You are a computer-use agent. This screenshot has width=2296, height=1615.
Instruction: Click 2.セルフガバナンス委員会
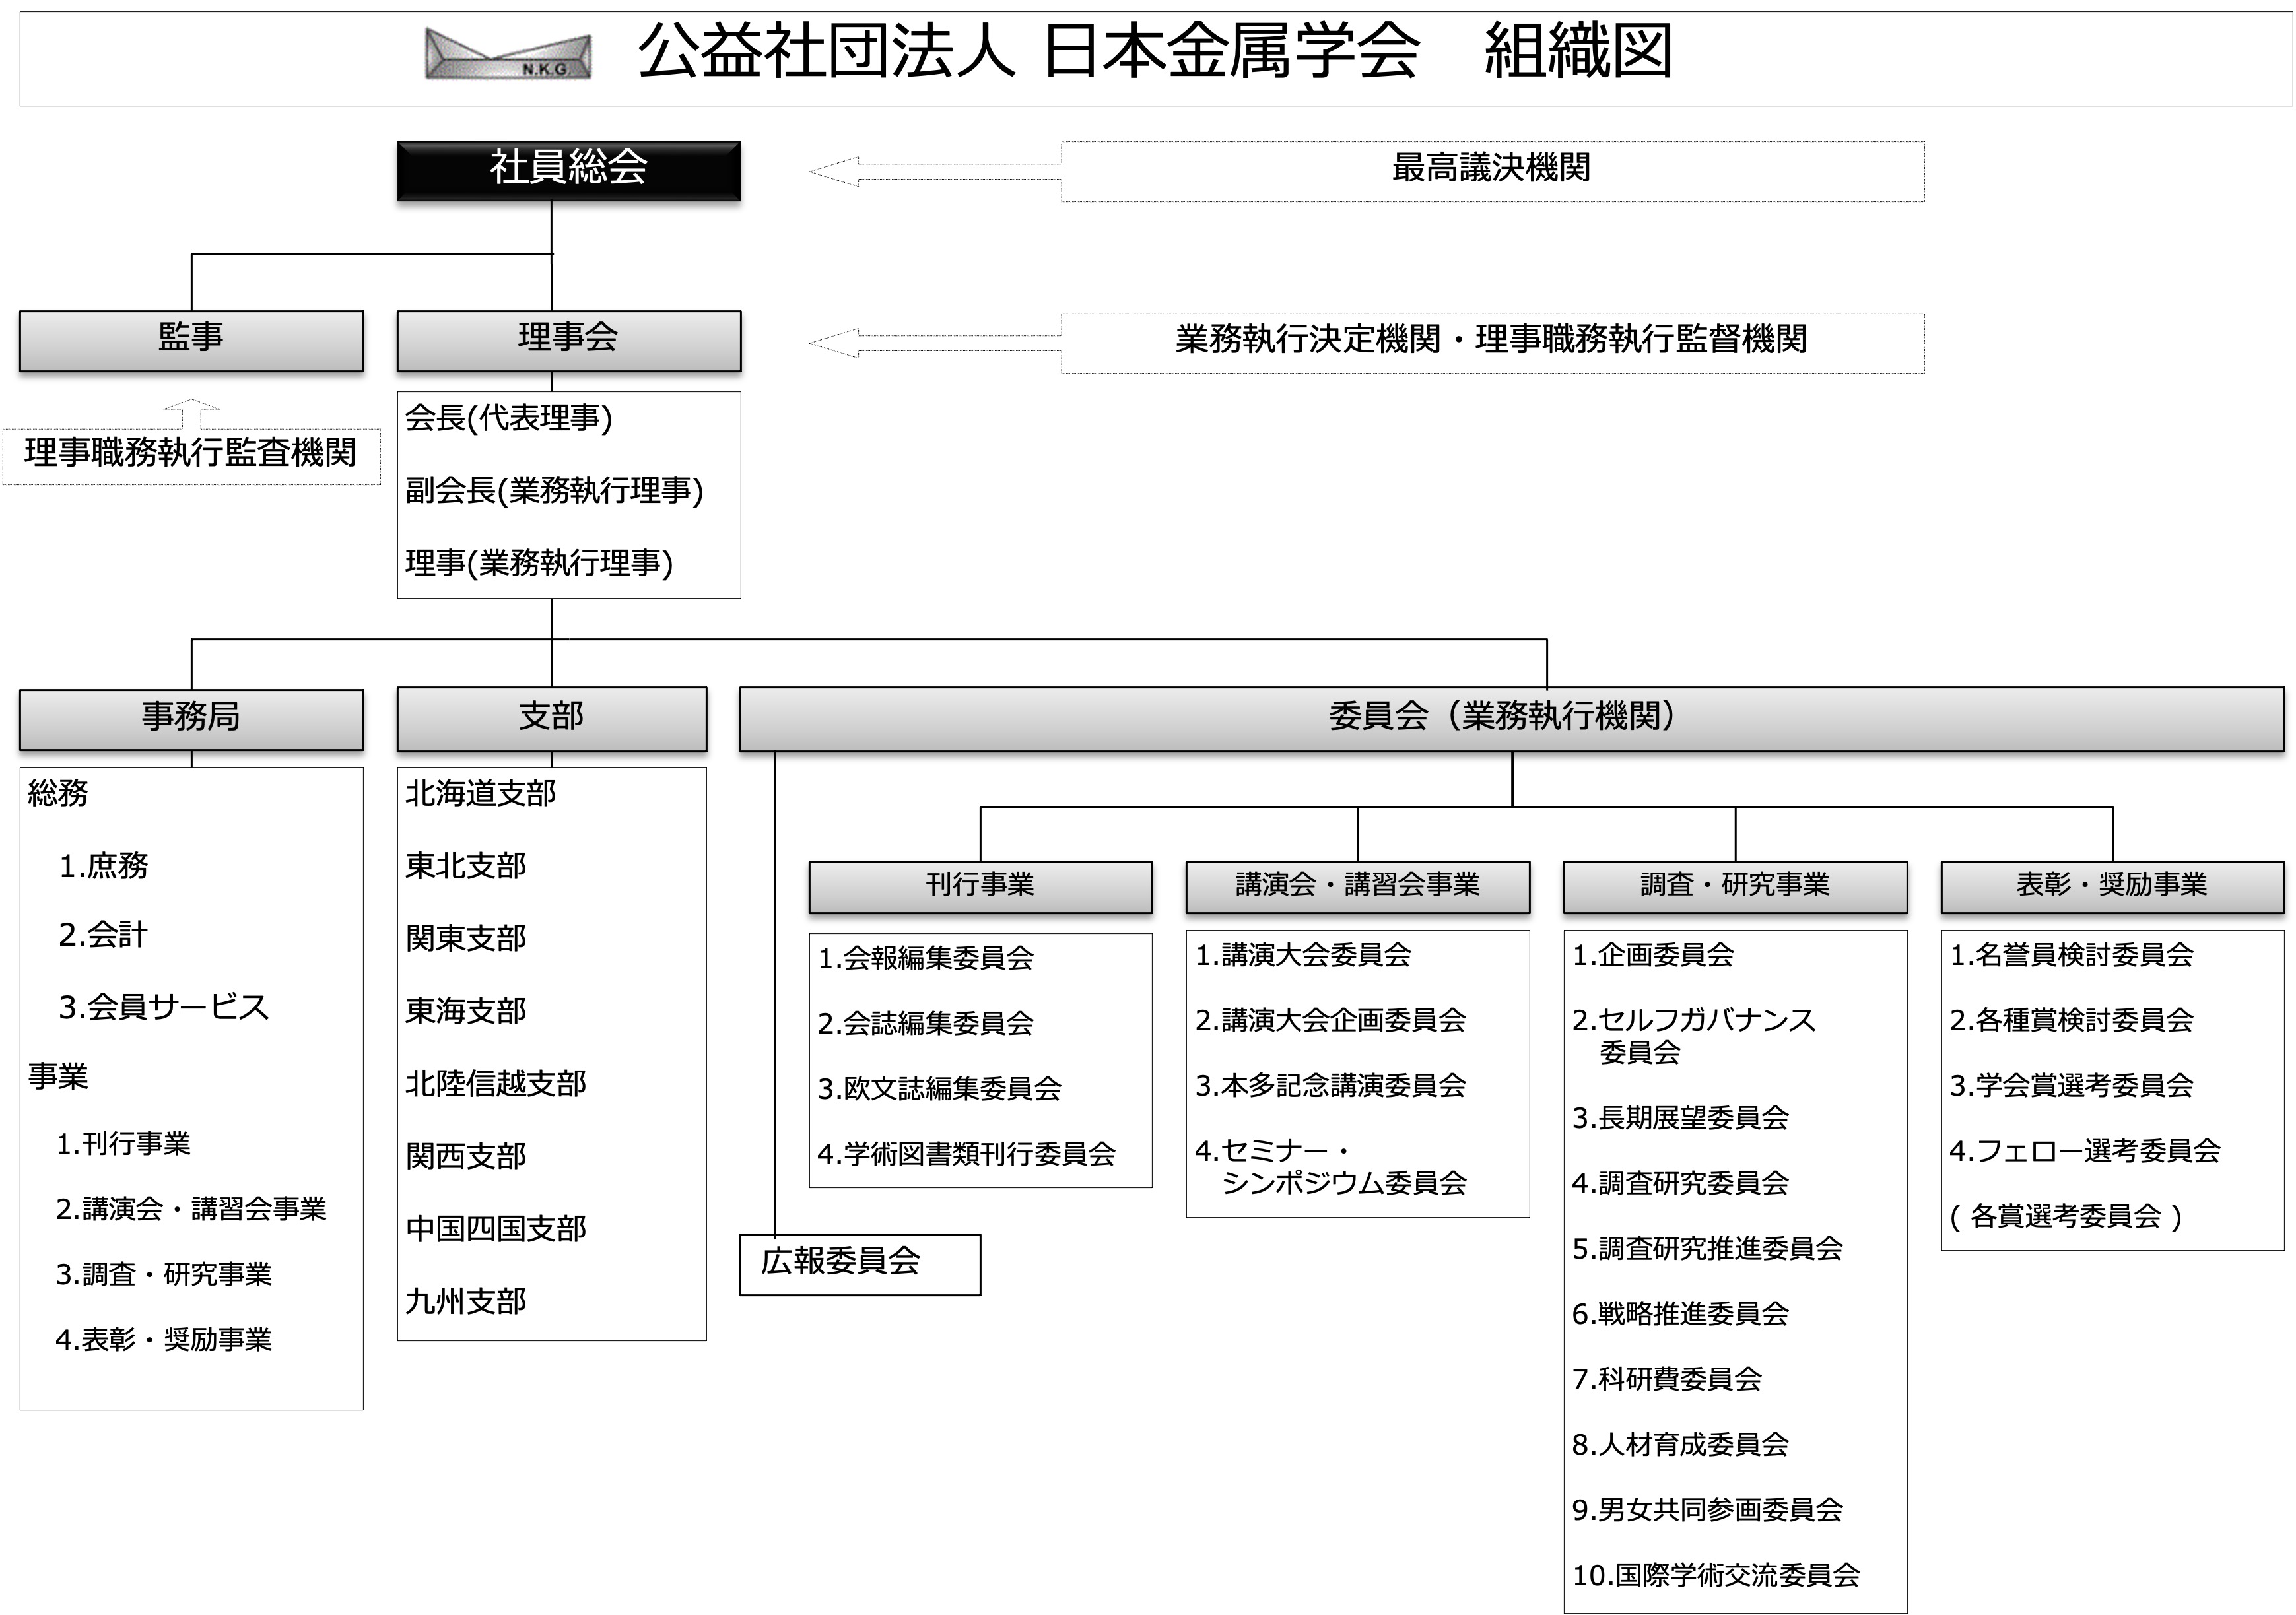tap(1694, 1037)
